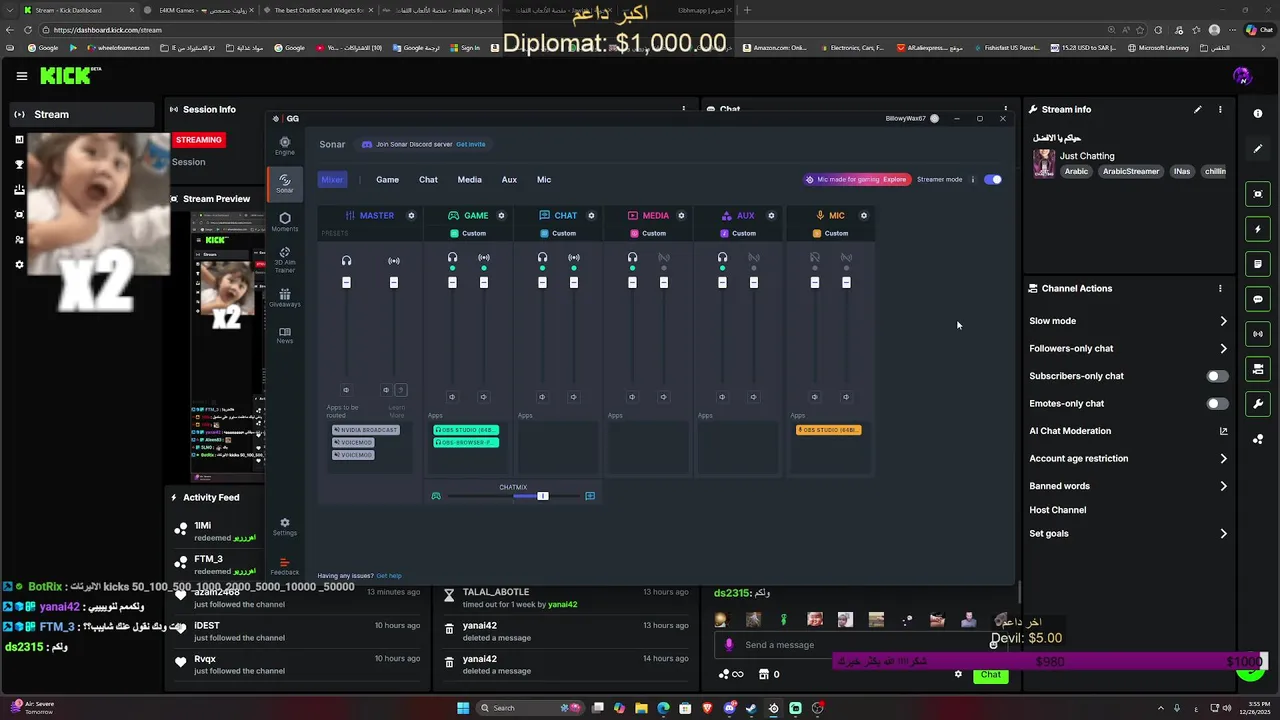The height and width of the screenshot is (720, 1280).
Task: Click ArabicStreamer stream tag
Action: click(x=1131, y=172)
